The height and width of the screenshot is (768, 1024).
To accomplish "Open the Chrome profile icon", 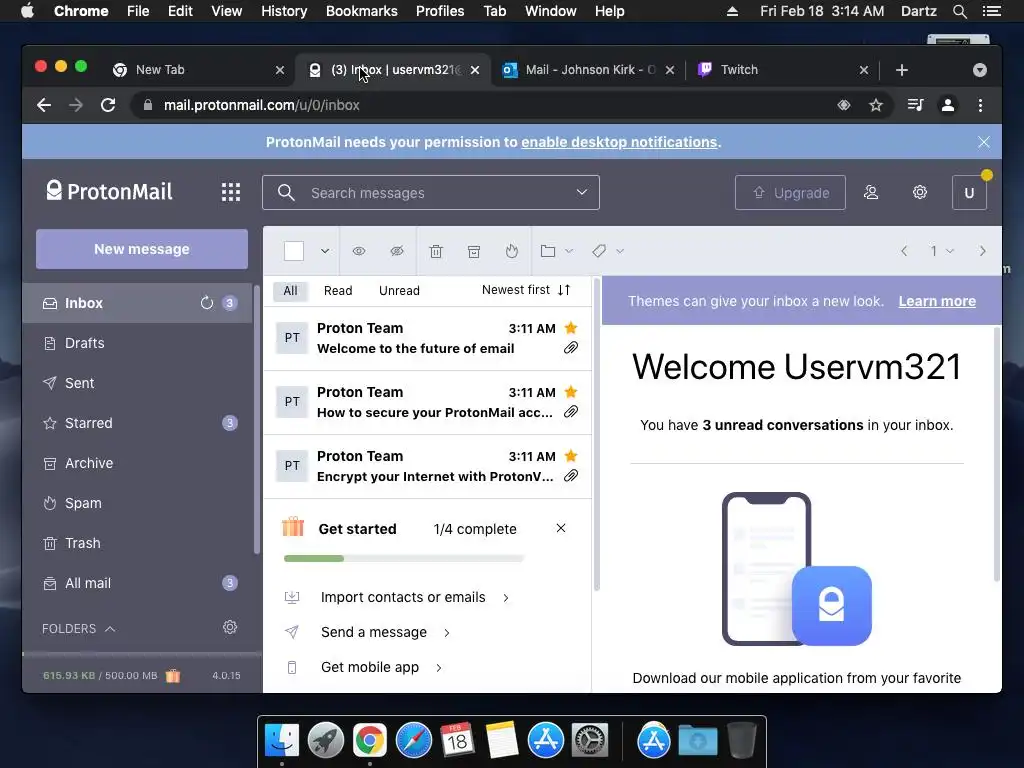I will pyautogui.click(x=948, y=105).
